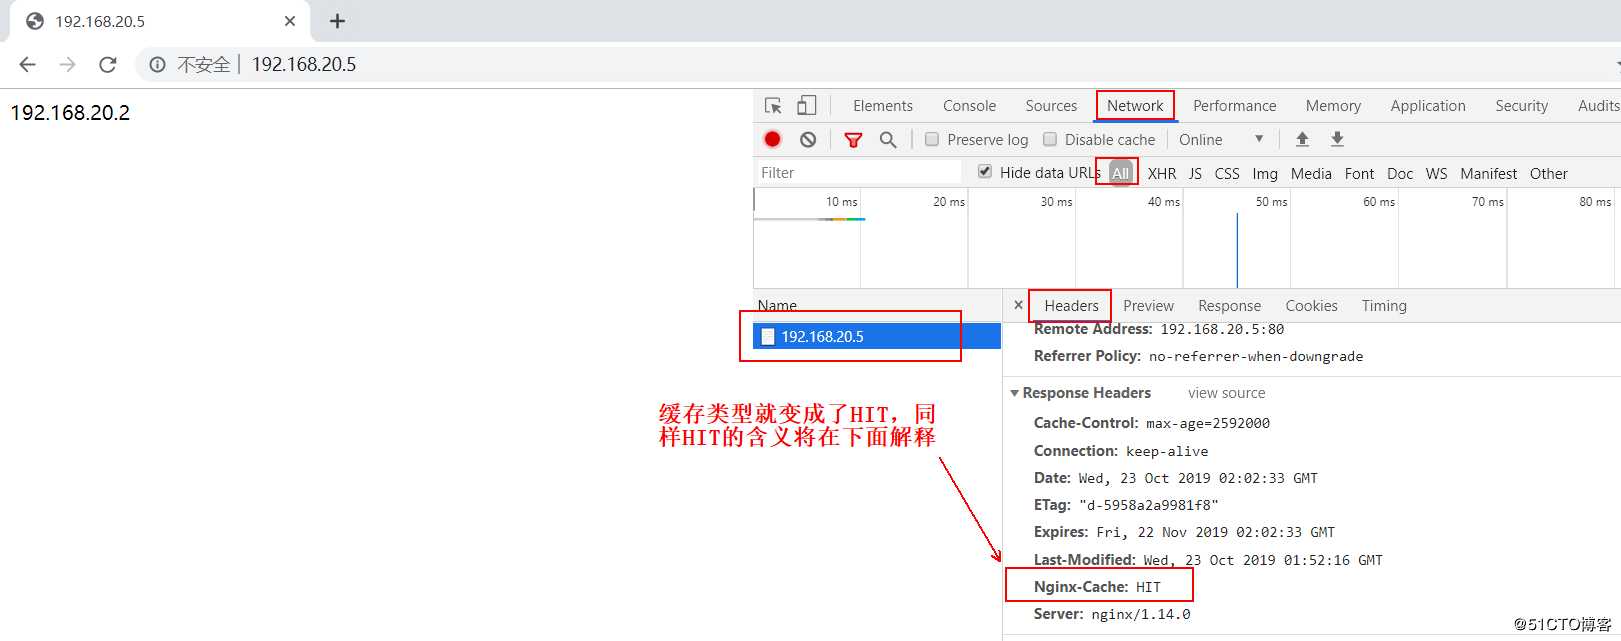Filter requests by JS
The image size is (1621, 641).
coord(1195,173)
